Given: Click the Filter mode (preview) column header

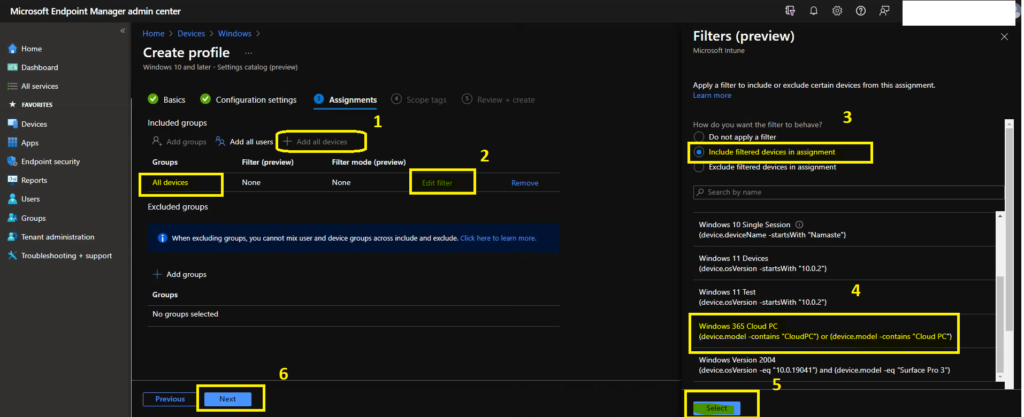Looking at the screenshot, I should [x=368, y=162].
